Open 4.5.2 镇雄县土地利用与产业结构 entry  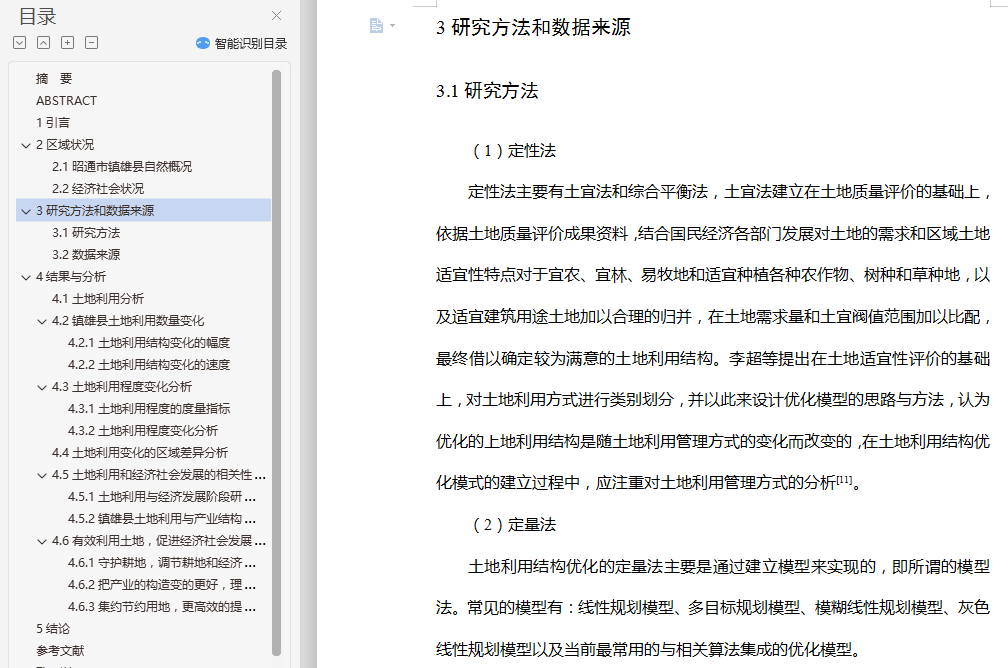pyautogui.click(x=162, y=518)
